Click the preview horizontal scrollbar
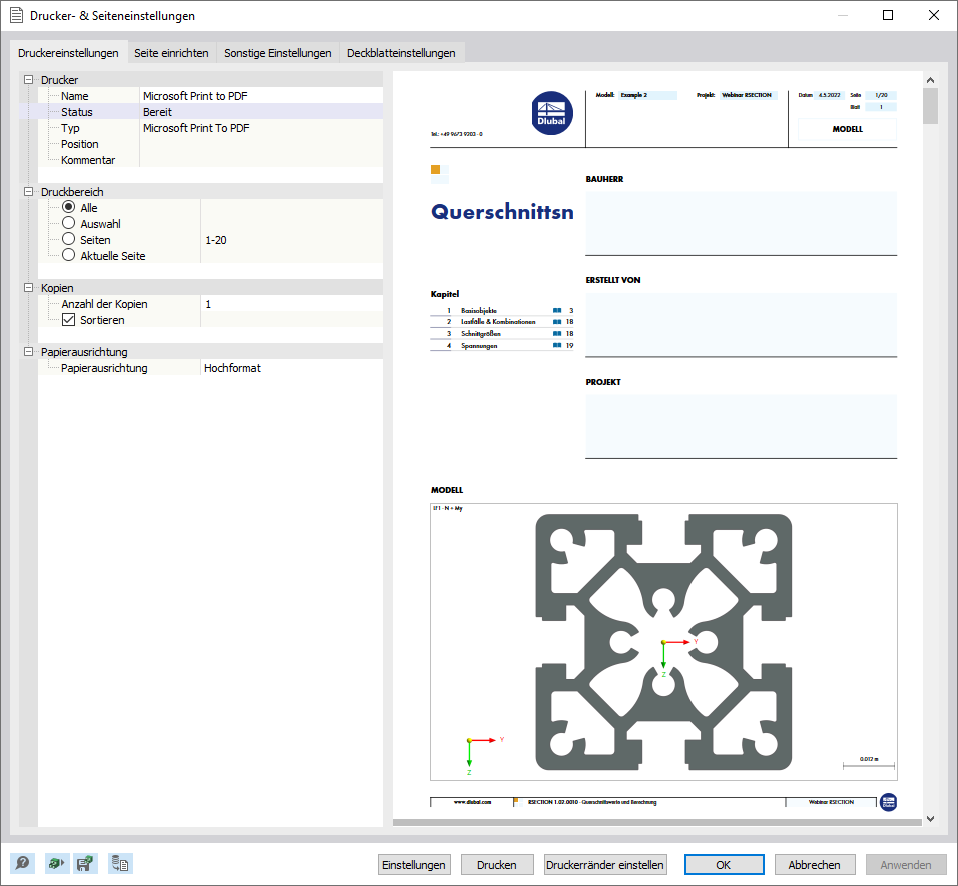 [657, 822]
